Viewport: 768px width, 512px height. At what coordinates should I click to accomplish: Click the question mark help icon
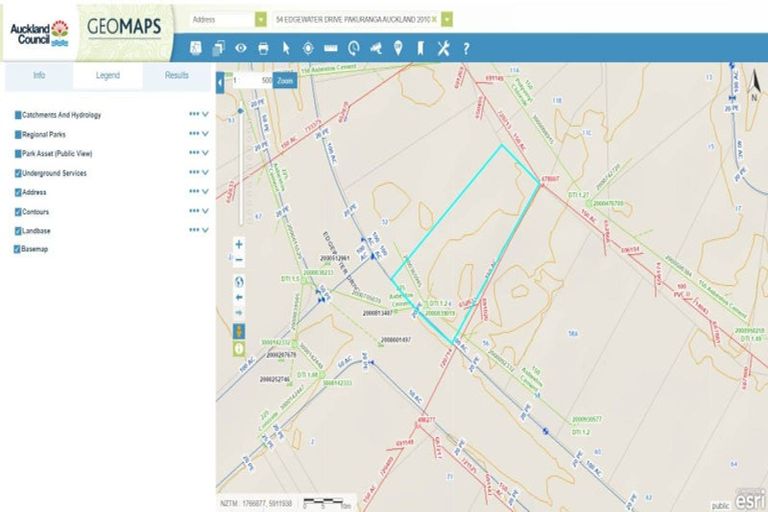click(466, 47)
